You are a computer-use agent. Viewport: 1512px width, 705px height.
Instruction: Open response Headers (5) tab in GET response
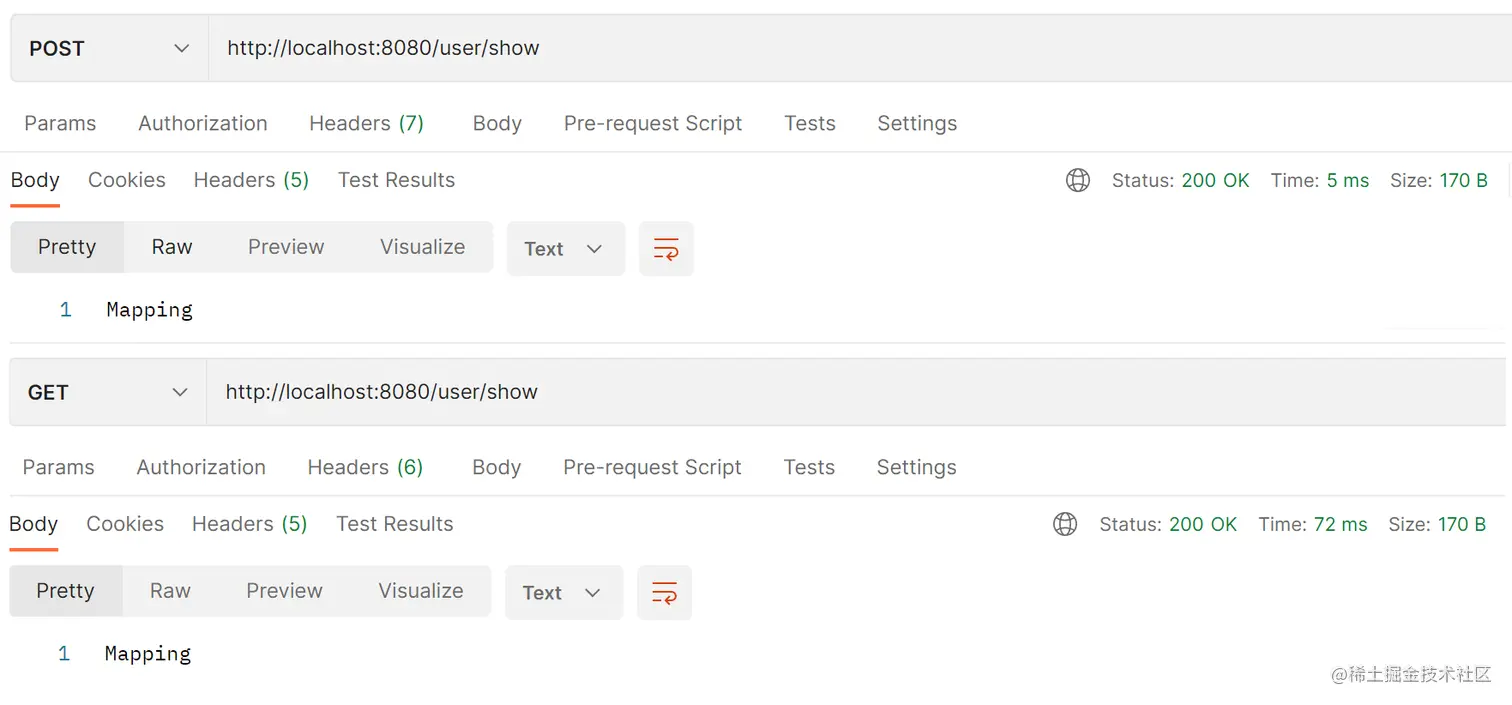tap(249, 524)
